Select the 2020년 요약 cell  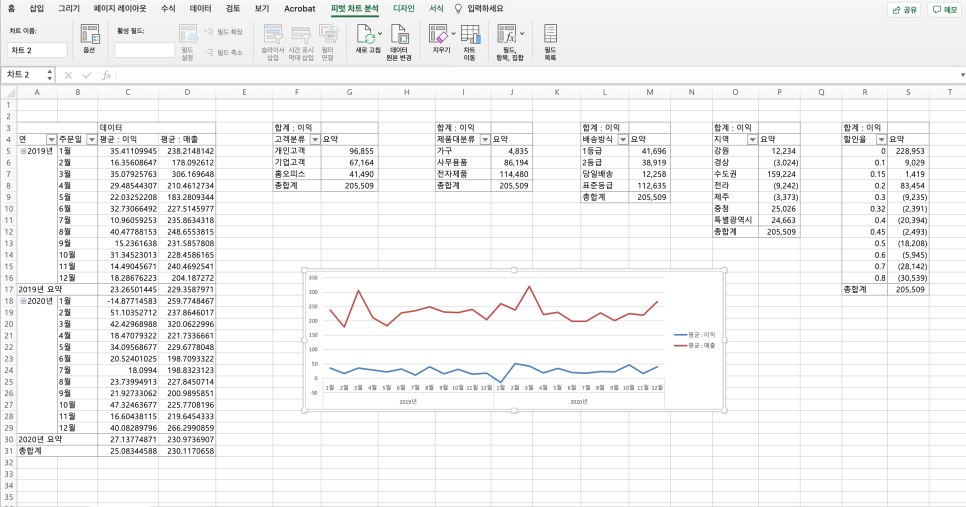tap(57, 440)
